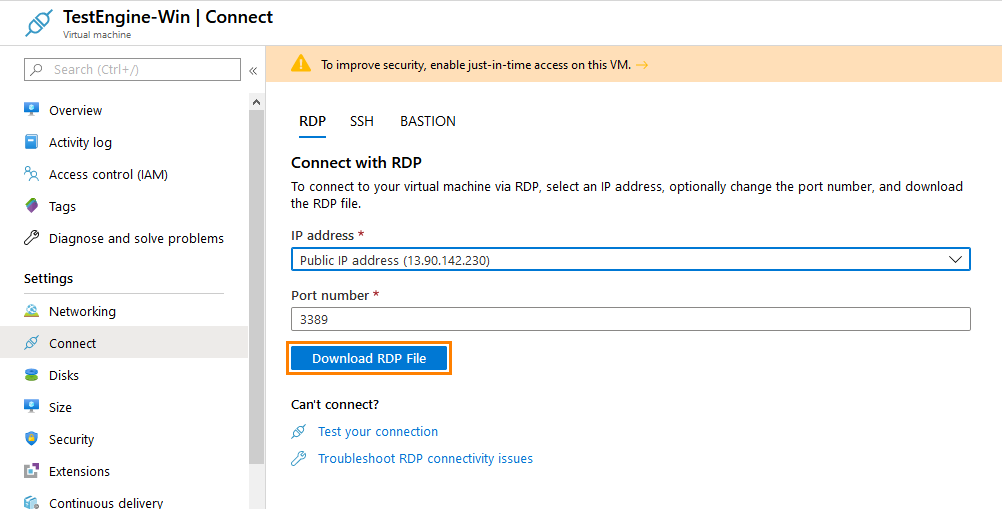Image resolution: width=1002 pixels, height=509 pixels.
Task: Click the sidebar scroll up arrow
Action: click(x=256, y=102)
